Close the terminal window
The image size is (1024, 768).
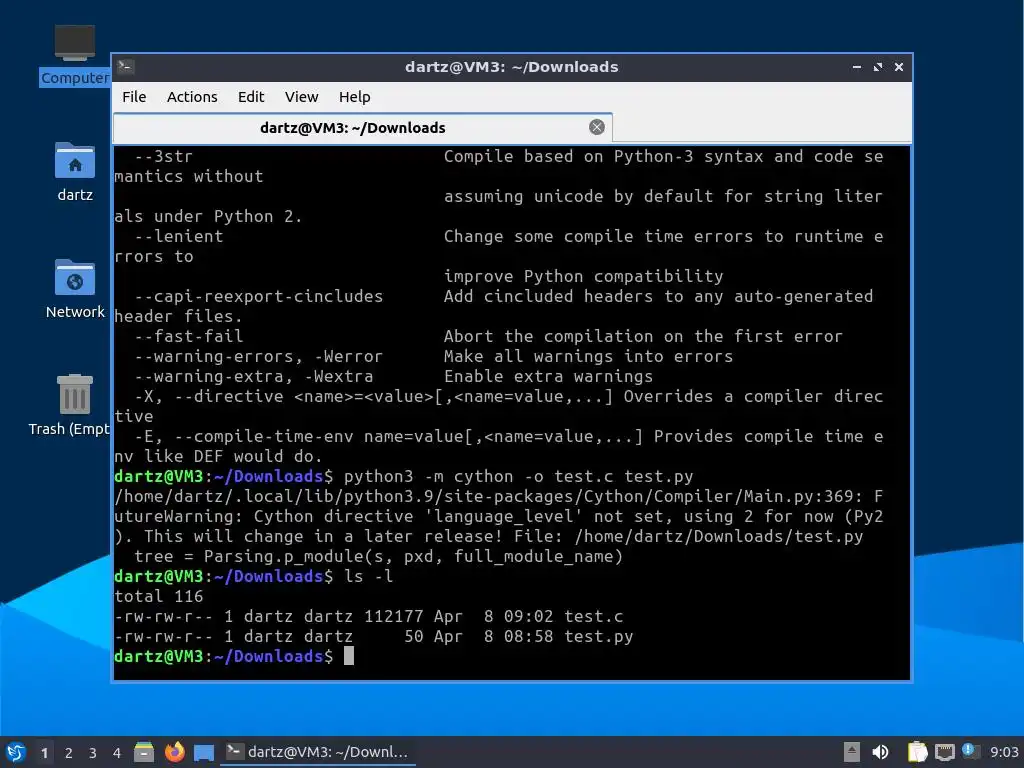click(x=899, y=67)
